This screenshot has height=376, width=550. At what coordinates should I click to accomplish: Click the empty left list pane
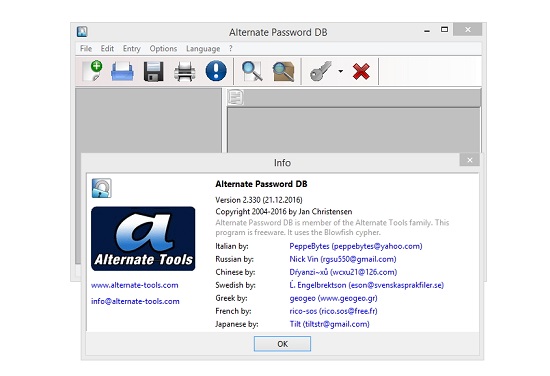[x=148, y=120]
